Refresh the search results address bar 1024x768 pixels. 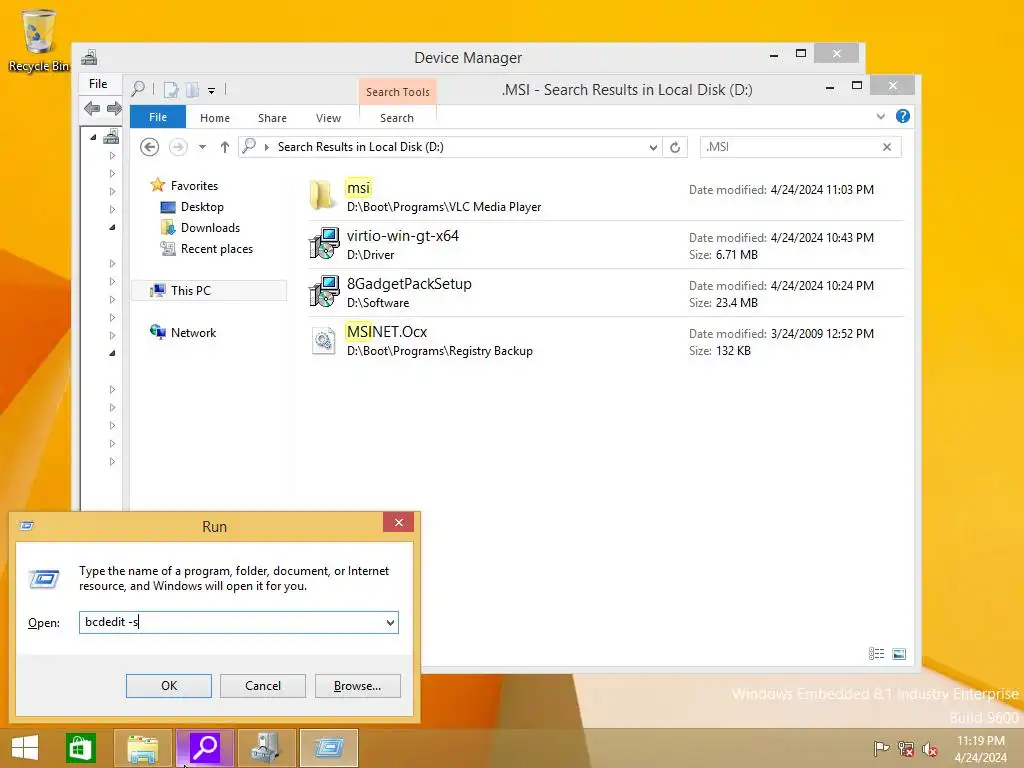click(675, 147)
